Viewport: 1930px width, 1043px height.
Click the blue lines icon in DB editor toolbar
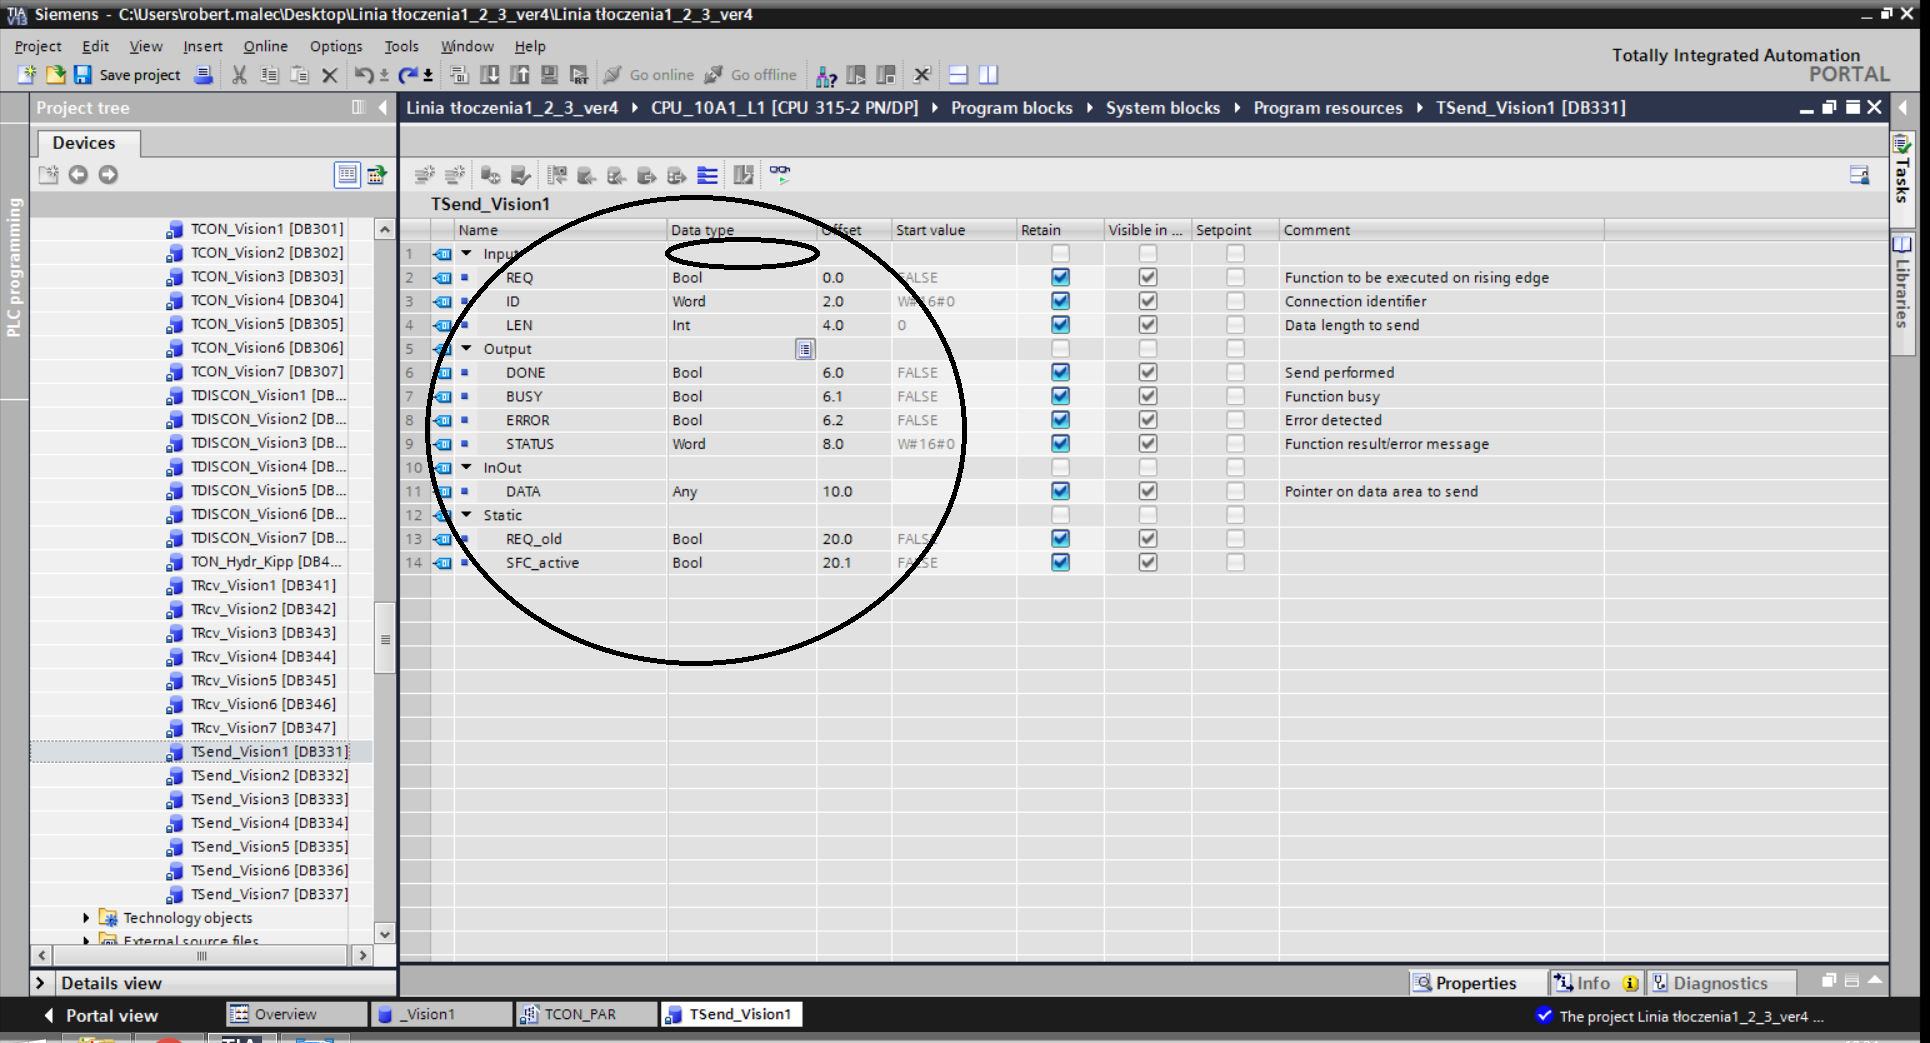tap(707, 175)
